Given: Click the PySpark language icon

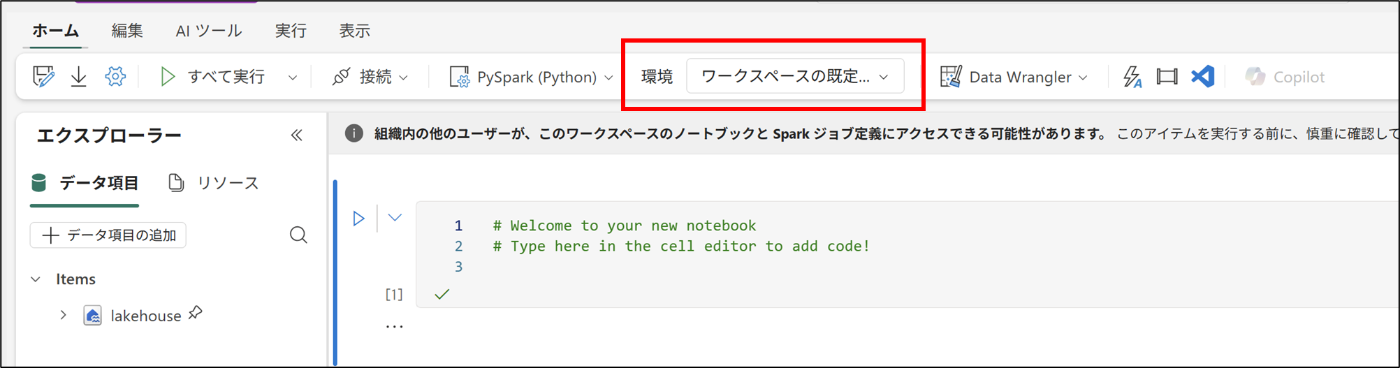Looking at the screenshot, I should [460, 77].
